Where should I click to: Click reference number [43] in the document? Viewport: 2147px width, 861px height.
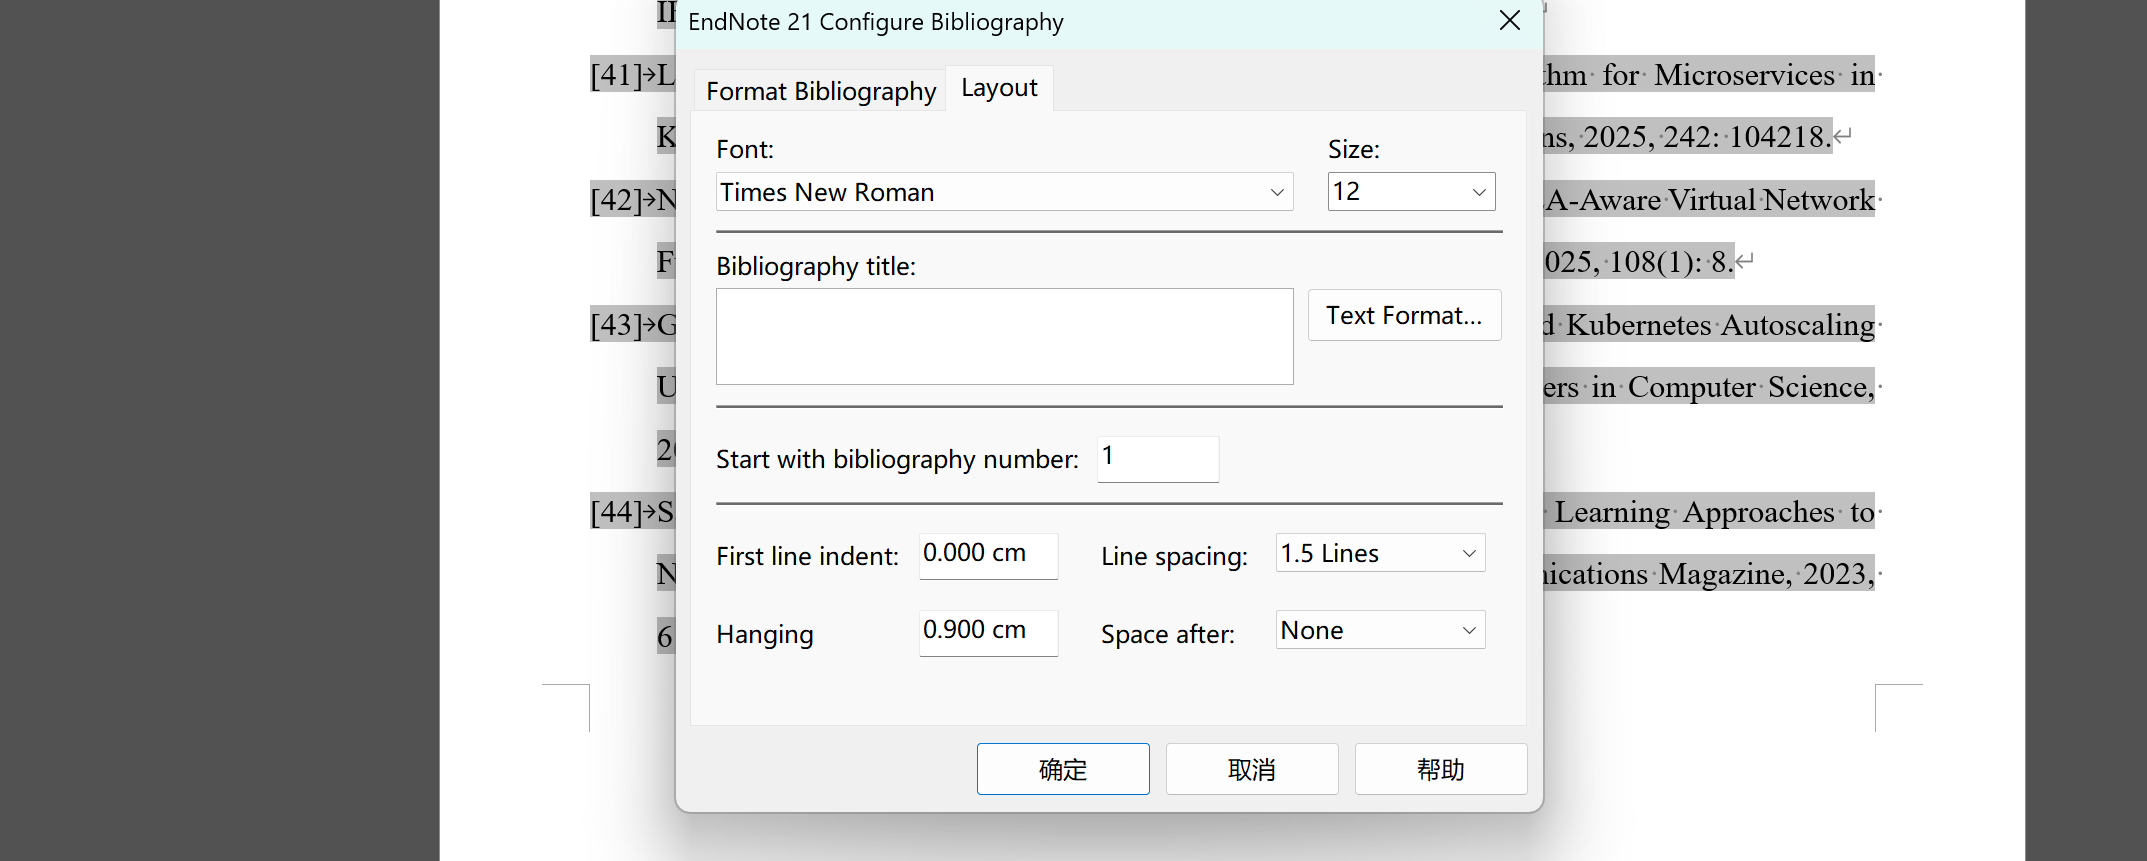(616, 325)
